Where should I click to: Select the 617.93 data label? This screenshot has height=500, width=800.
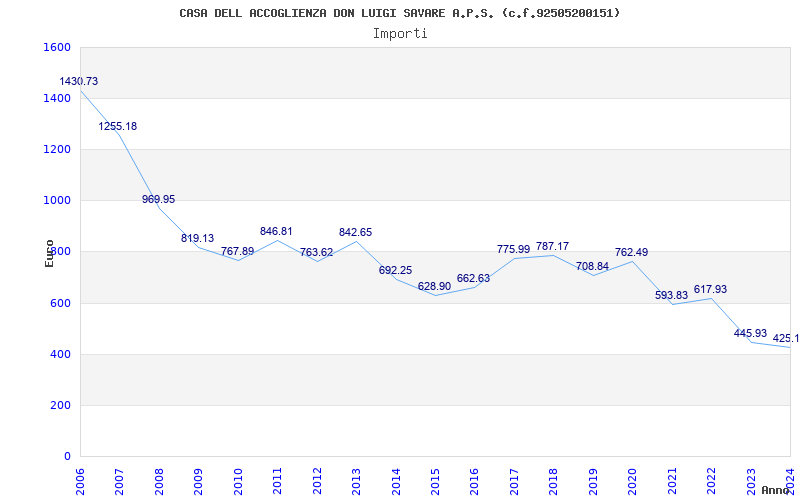[x=710, y=289]
